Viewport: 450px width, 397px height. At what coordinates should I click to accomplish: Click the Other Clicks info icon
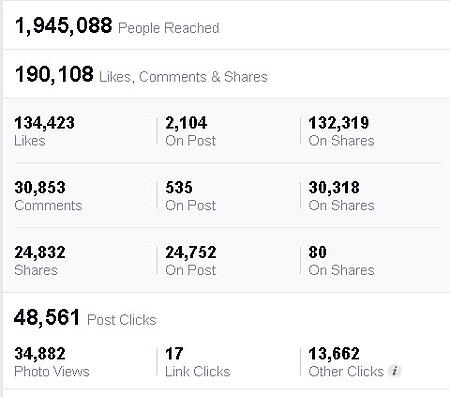(395, 371)
